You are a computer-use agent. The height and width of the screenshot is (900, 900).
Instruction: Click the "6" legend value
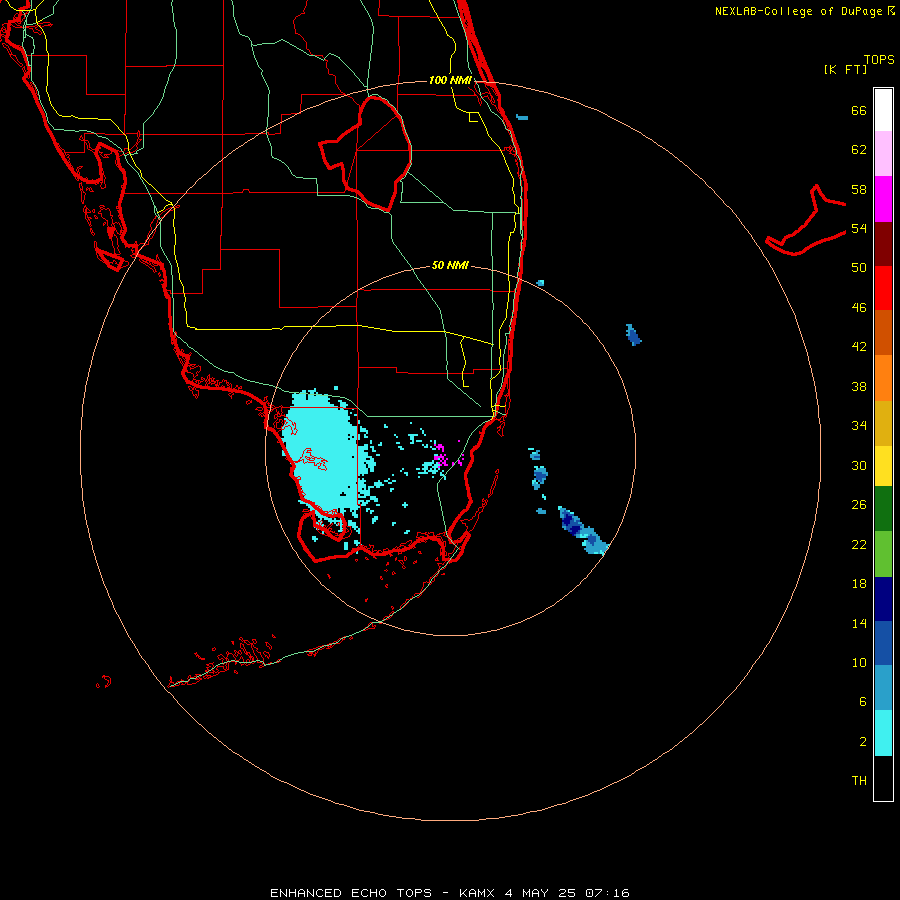coord(863,702)
